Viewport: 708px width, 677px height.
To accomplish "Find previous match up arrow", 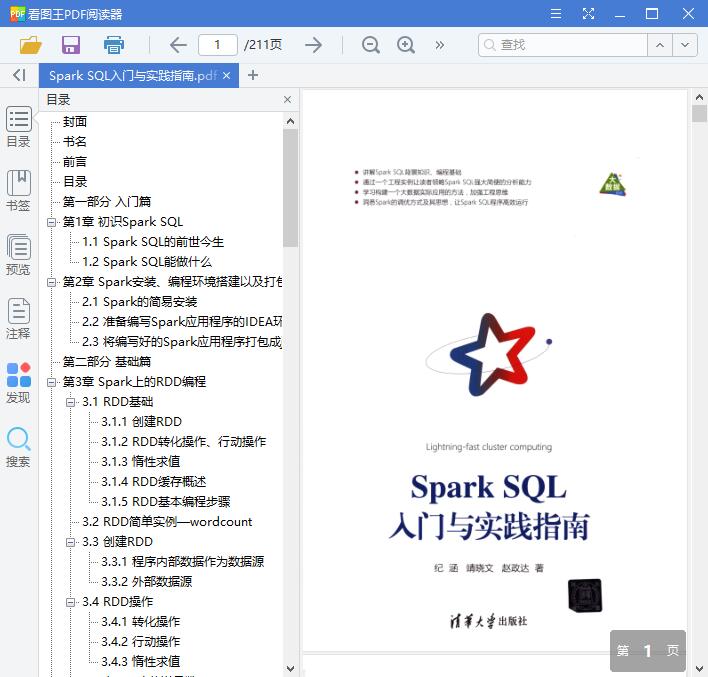I will [660, 45].
